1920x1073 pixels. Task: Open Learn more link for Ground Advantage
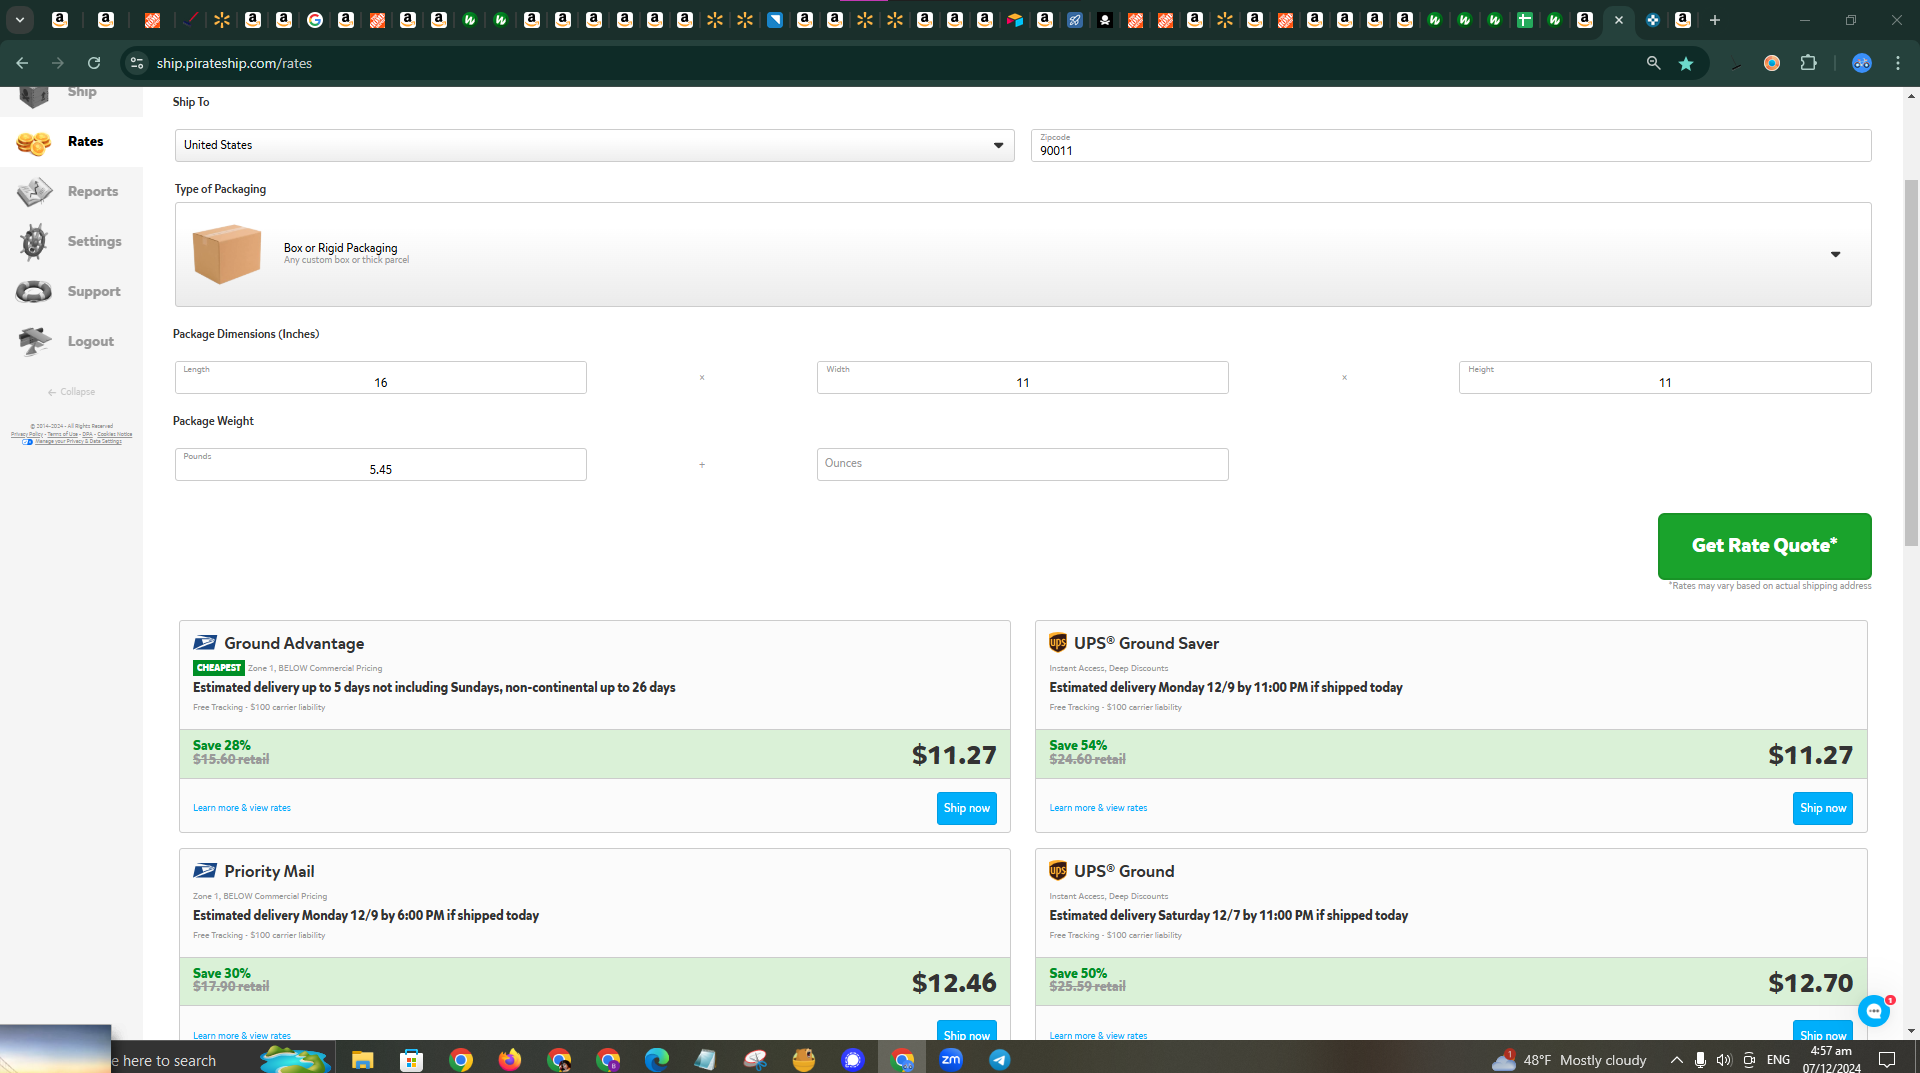242,808
